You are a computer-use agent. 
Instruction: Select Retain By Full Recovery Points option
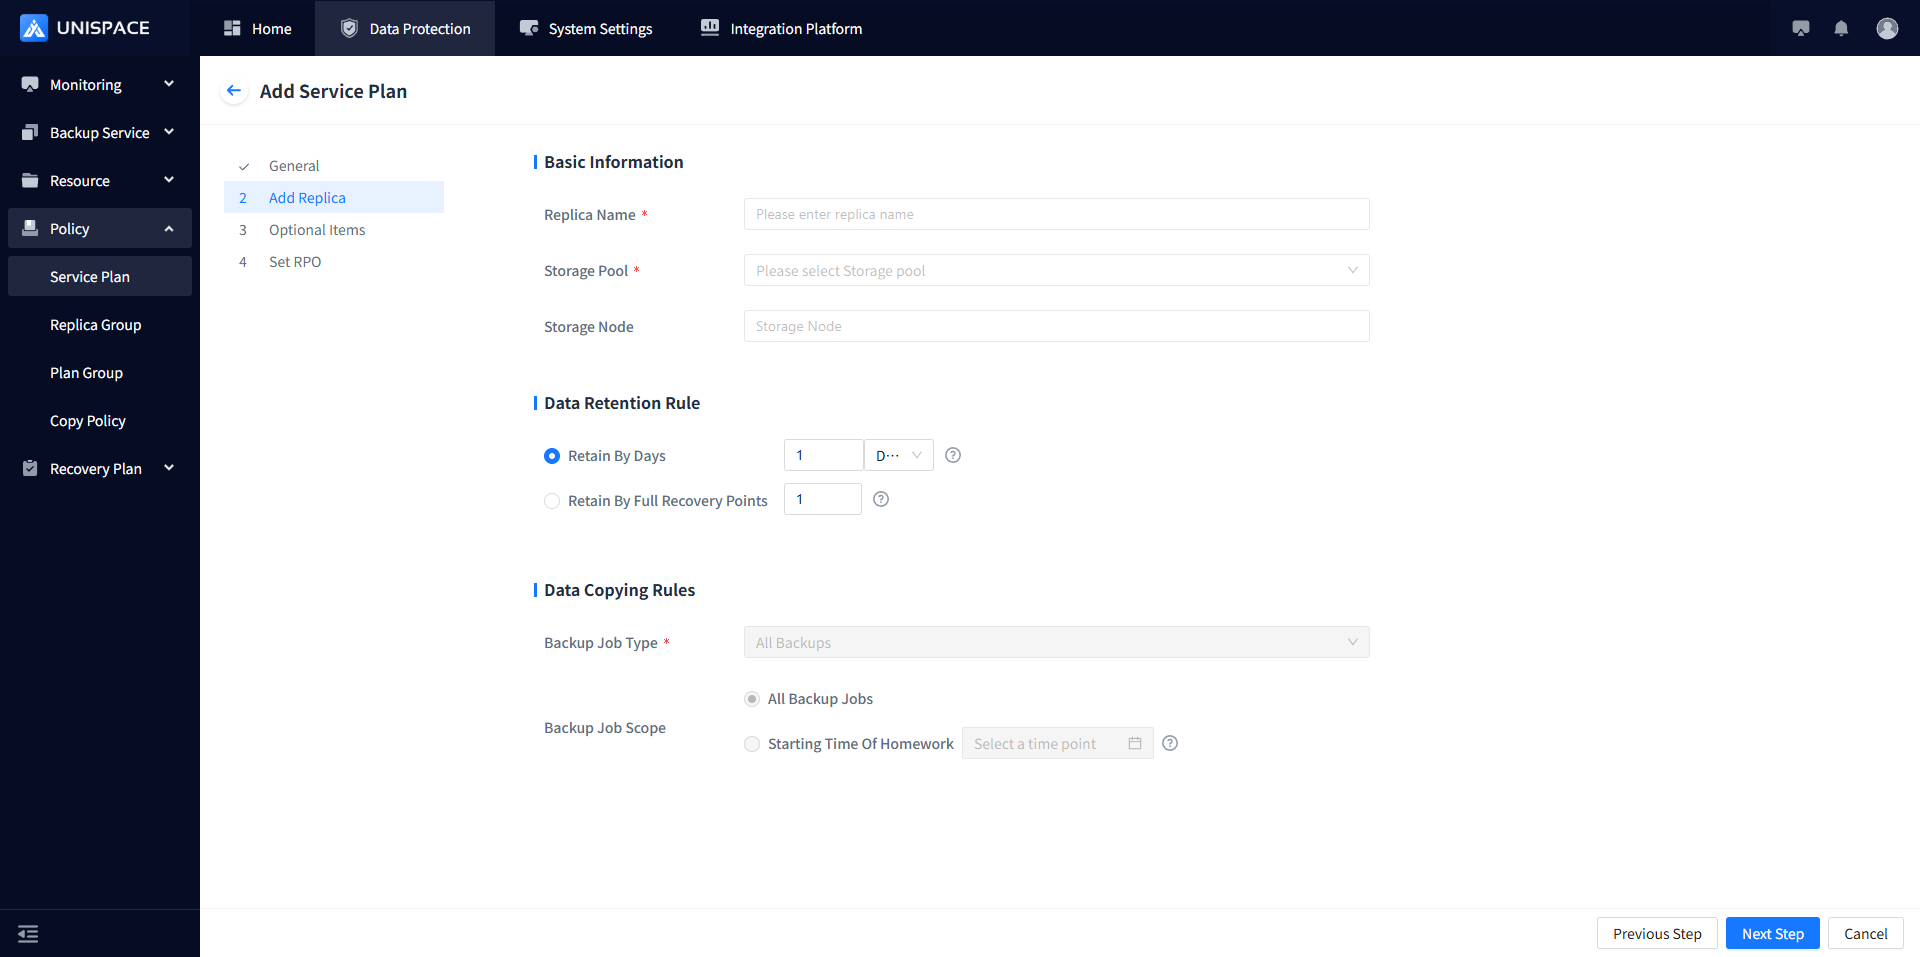click(552, 501)
